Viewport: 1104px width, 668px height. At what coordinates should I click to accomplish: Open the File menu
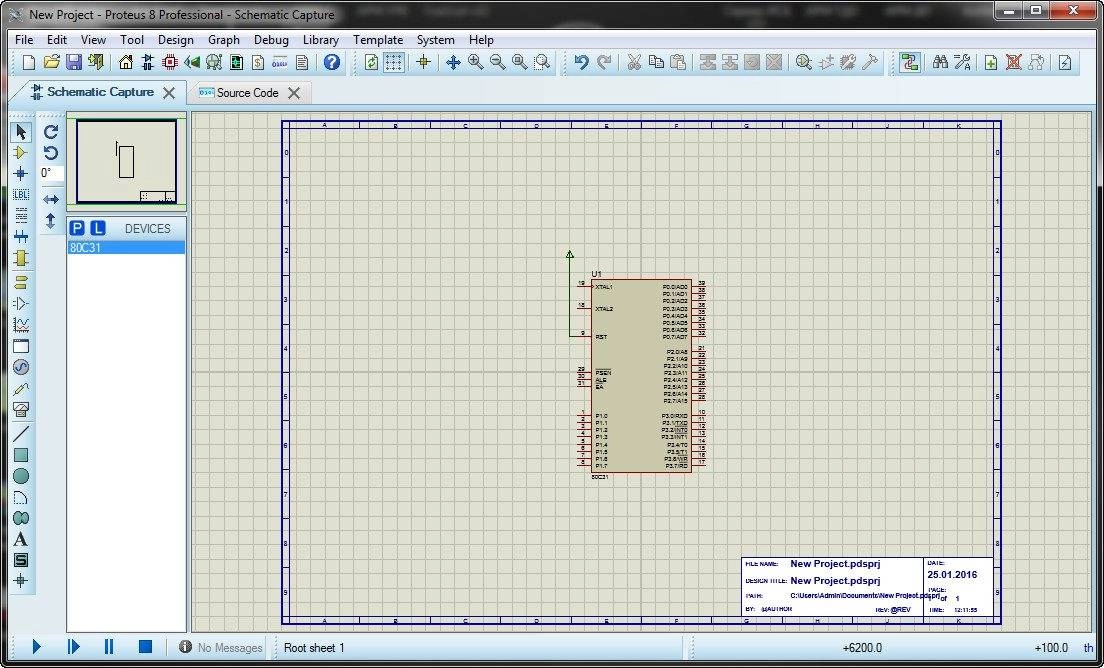click(x=24, y=40)
